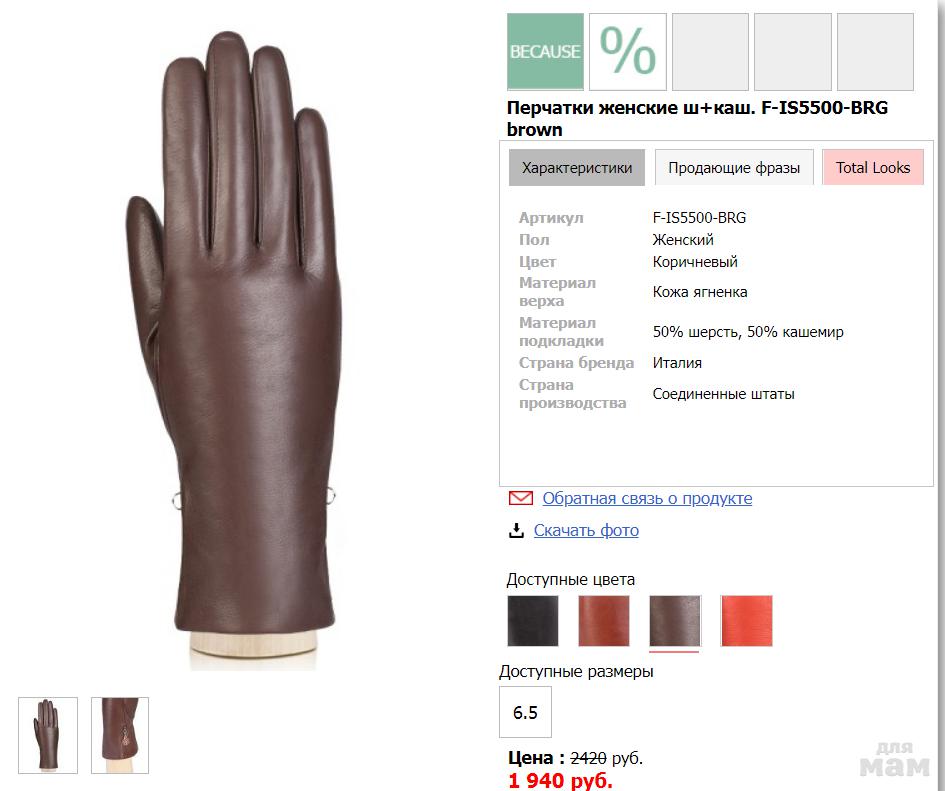The height and width of the screenshot is (791, 945).
Task: Click the large brown glove product image
Action: coord(234,350)
